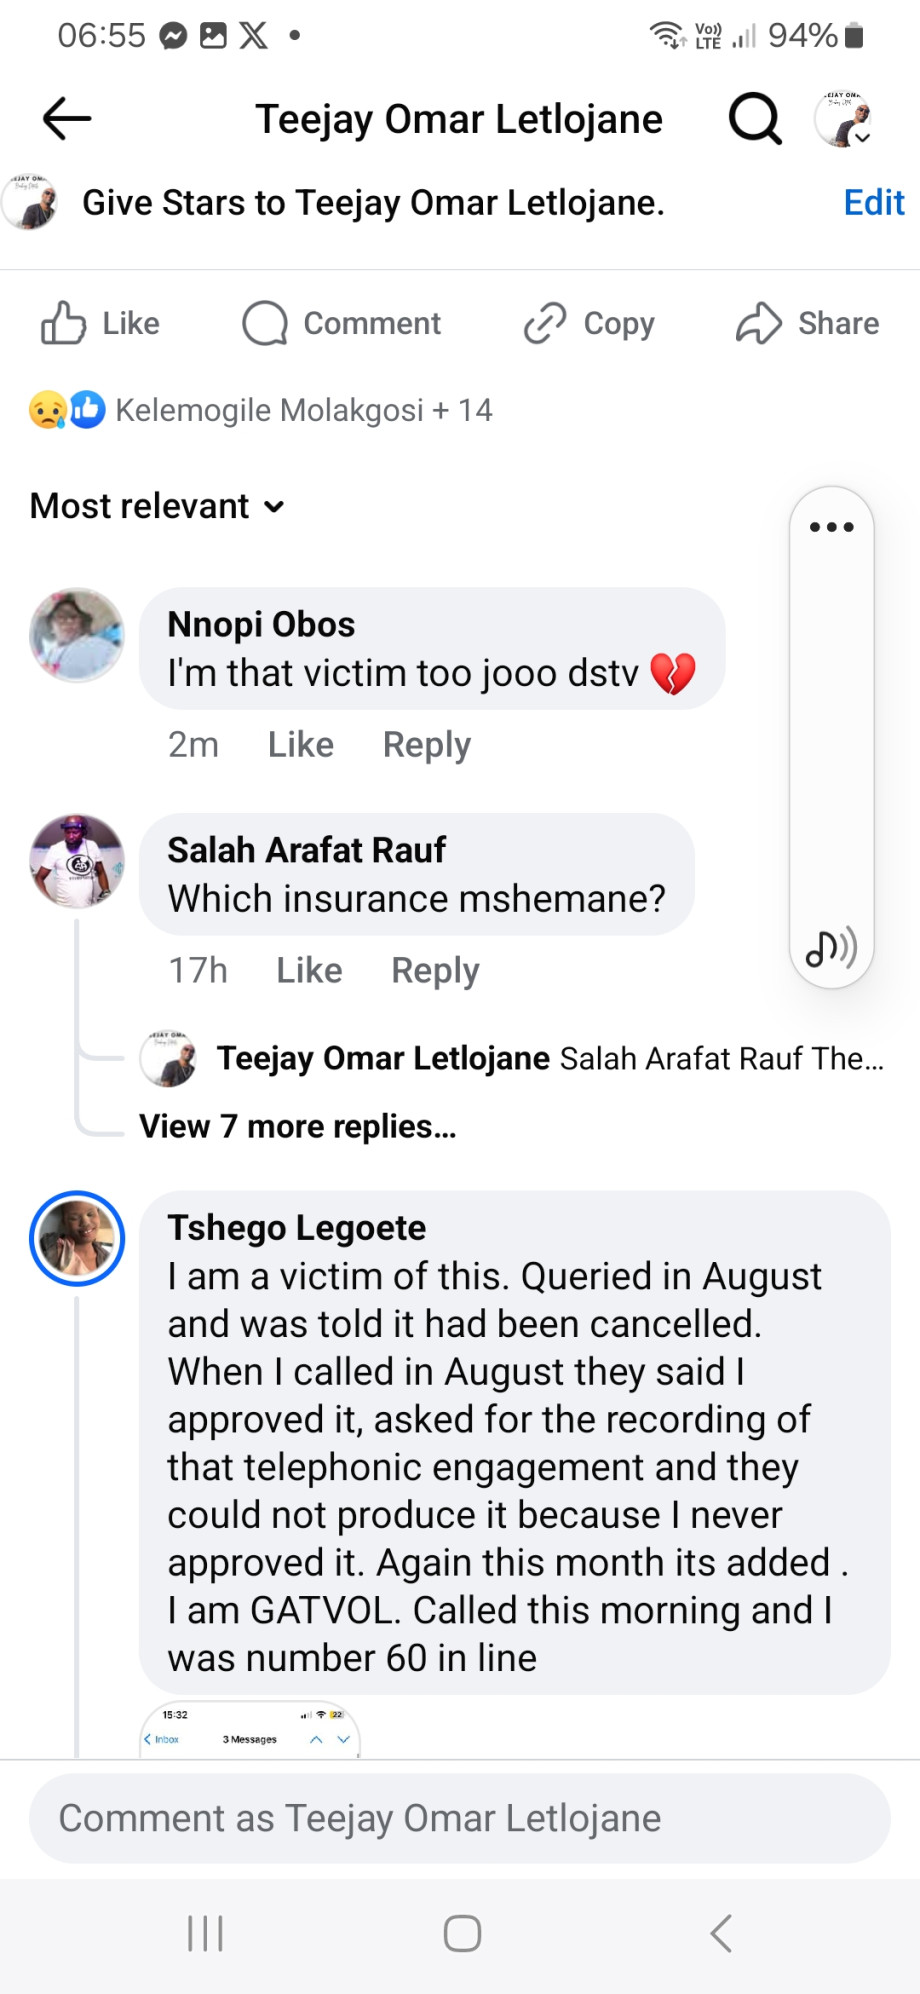This screenshot has width=920, height=1994.
Task: Open the three-dots floating menu
Action: (831, 527)
